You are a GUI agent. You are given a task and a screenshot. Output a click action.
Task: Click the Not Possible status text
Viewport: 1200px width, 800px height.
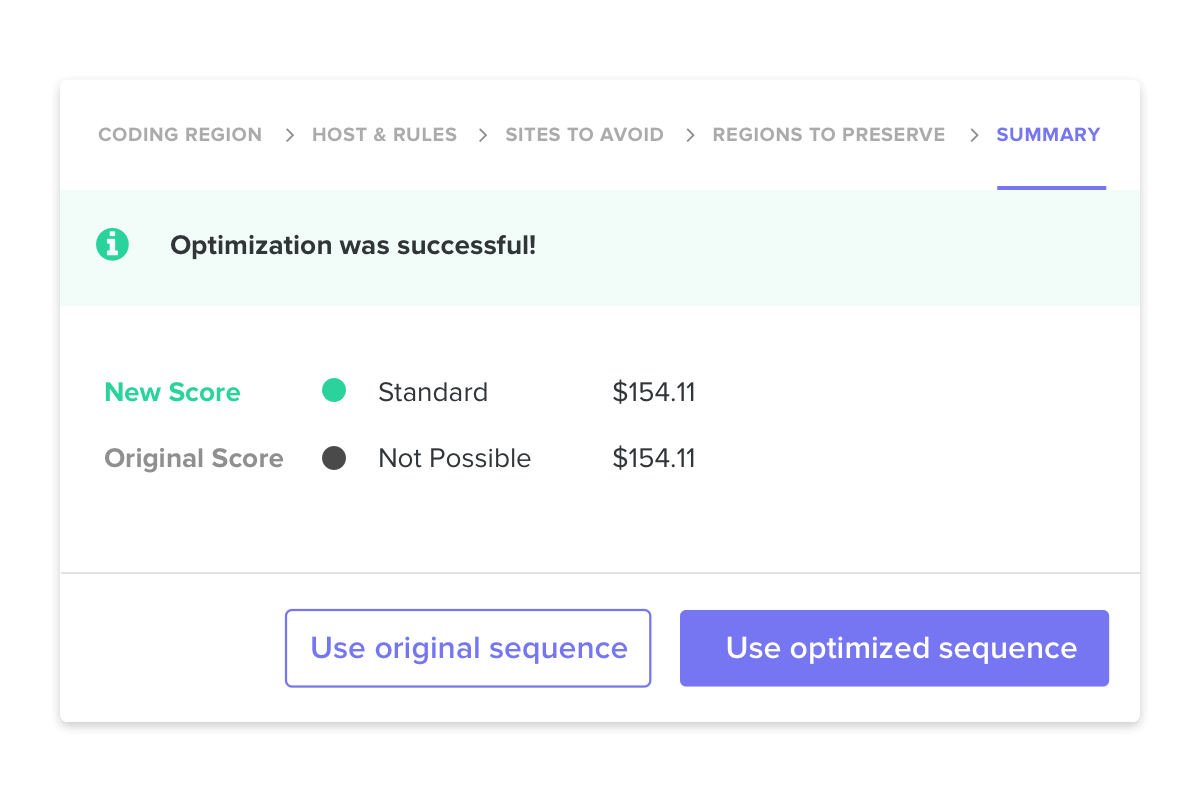pyautogui.click(x=454, y=459)
